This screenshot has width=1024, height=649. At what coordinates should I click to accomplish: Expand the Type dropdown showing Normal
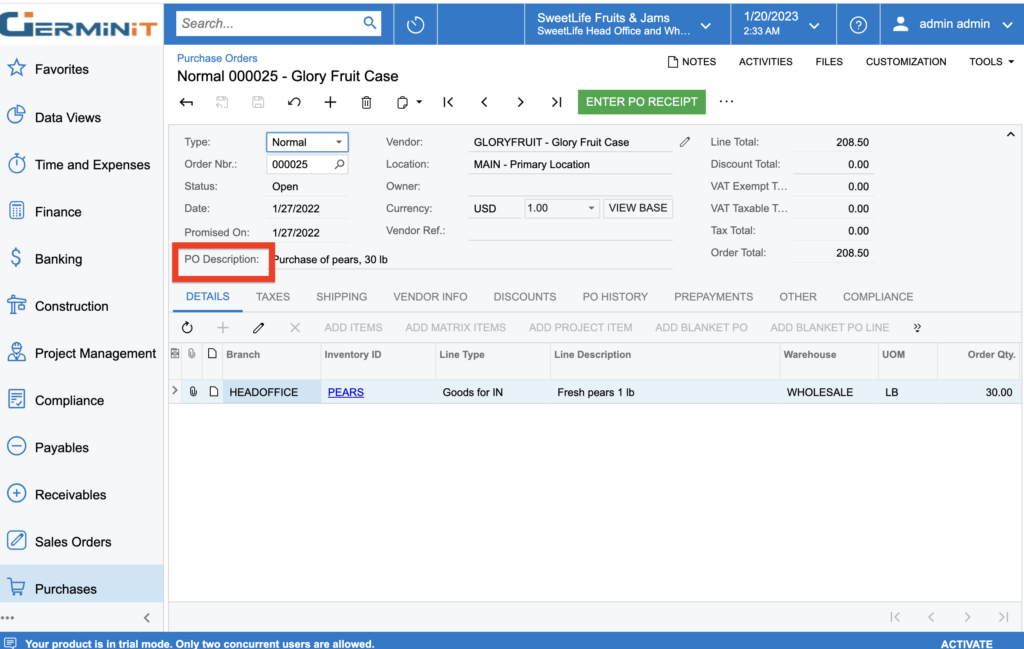click(x=339, y=142)
